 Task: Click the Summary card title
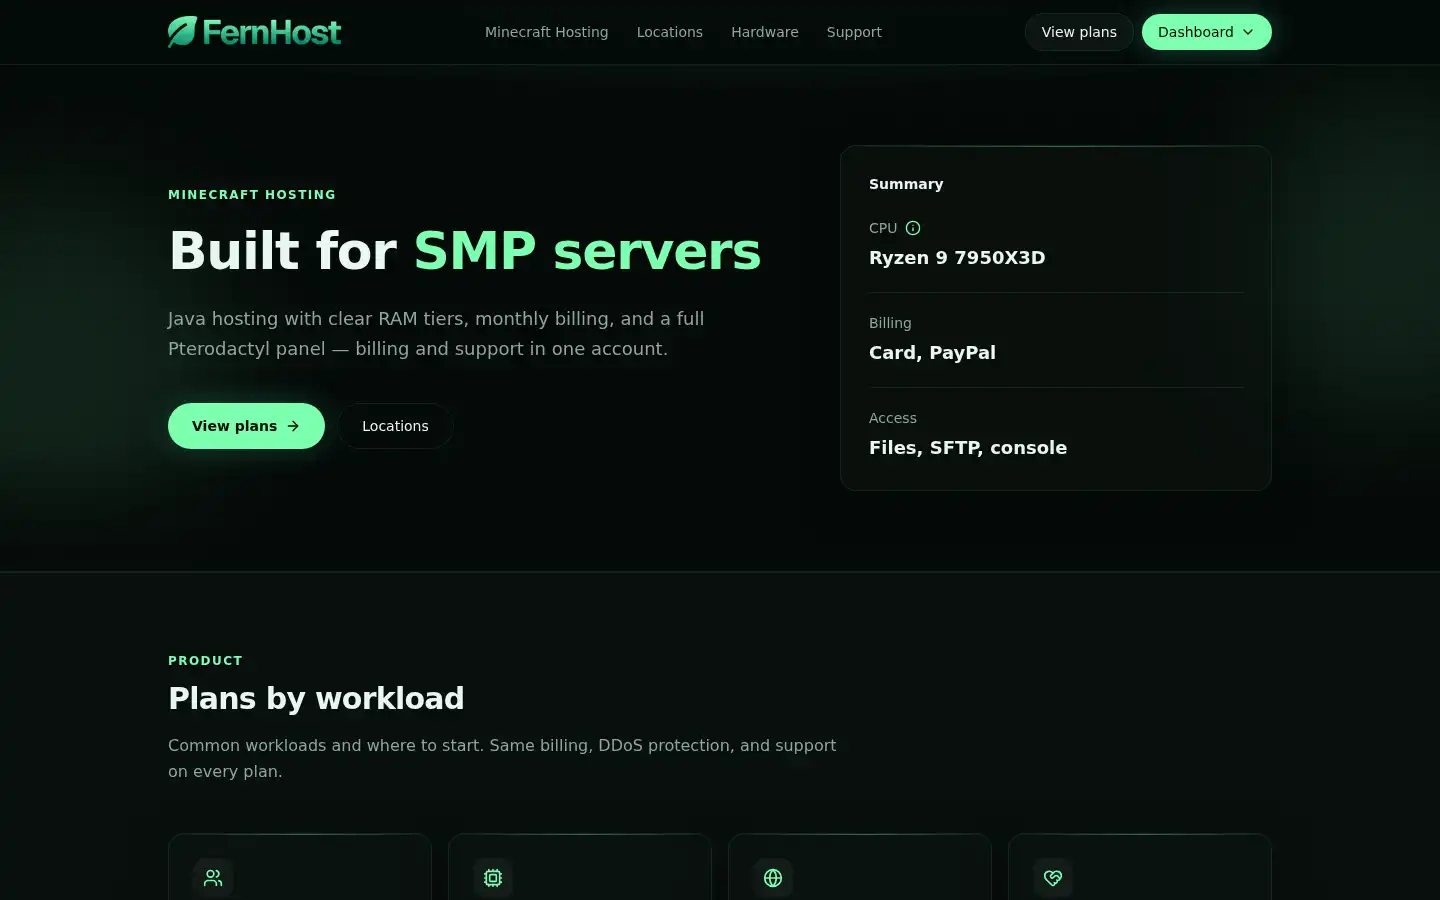(906, 184)
